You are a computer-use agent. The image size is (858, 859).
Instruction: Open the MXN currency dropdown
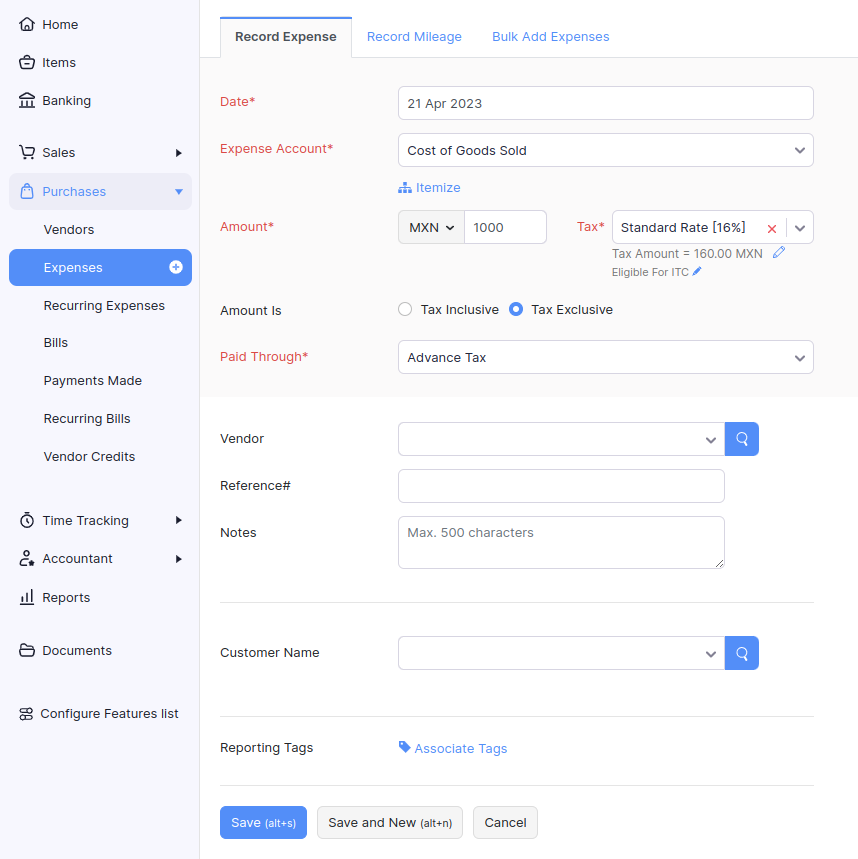click(430, 227)
